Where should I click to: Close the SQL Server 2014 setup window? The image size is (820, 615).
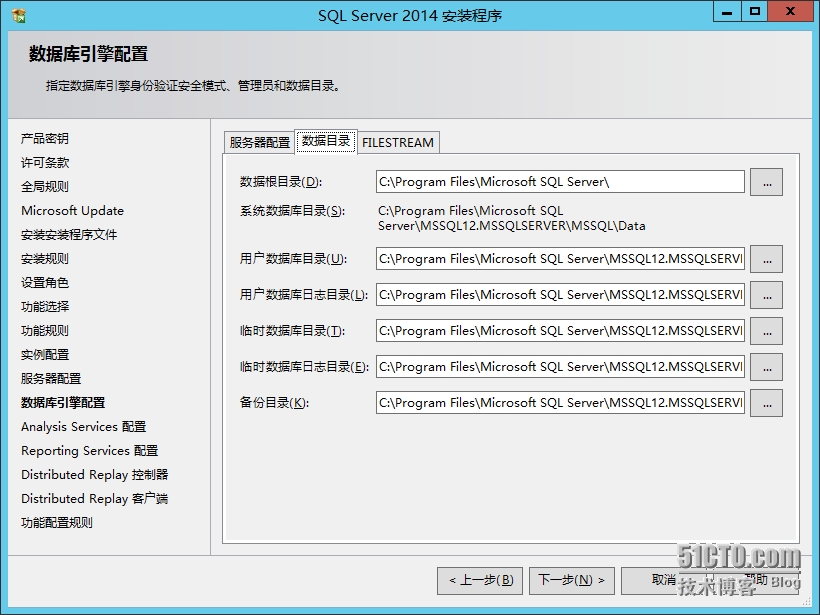pyautogui.click(x=790, y=12)
